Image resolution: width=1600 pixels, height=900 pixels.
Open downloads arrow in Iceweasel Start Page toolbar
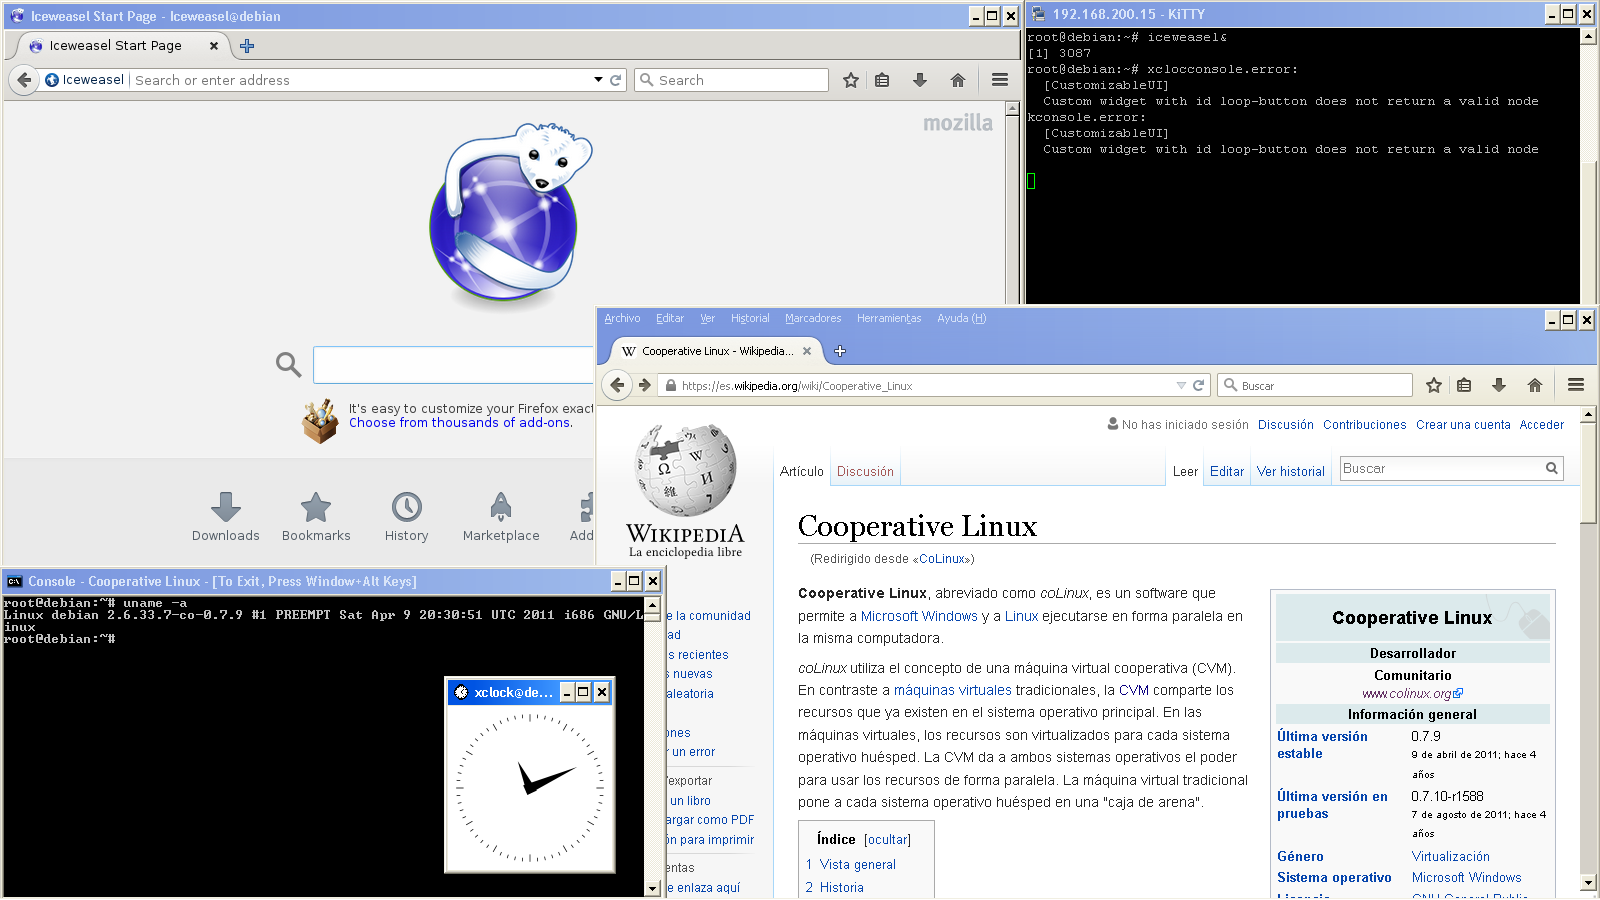(920, 80)
